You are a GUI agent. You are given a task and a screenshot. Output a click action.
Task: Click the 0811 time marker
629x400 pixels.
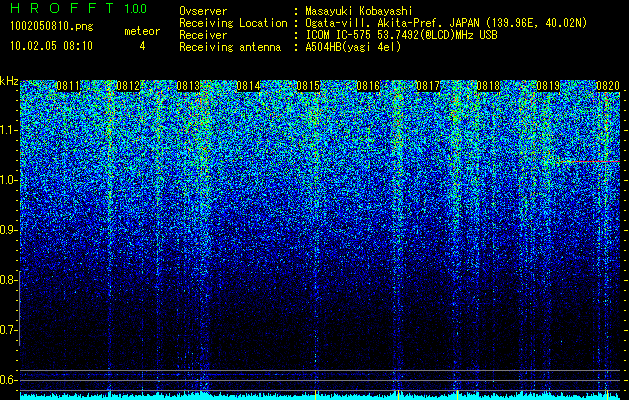tap(68, 86)
